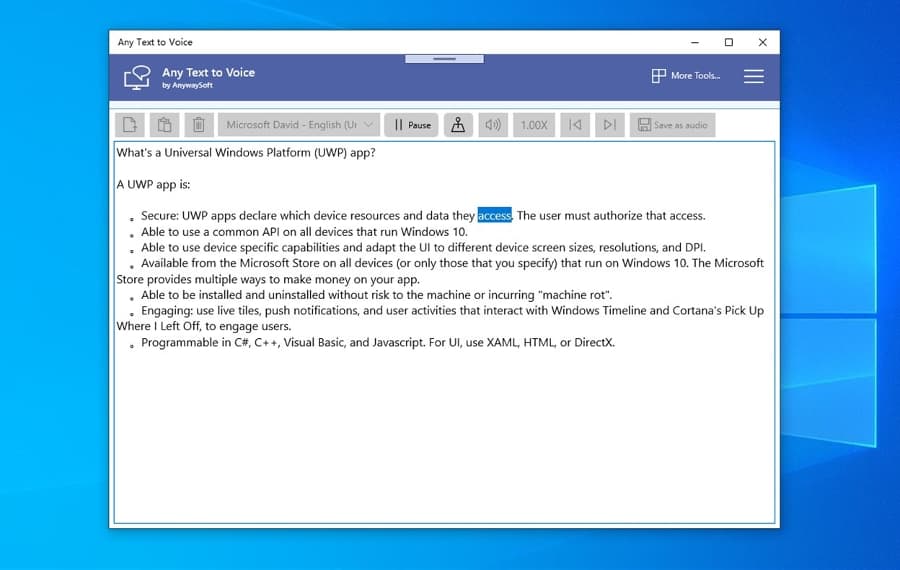Click the metronome pronunciation icon
This screenshot has width=900, height=570.
(x=458, y=125)
